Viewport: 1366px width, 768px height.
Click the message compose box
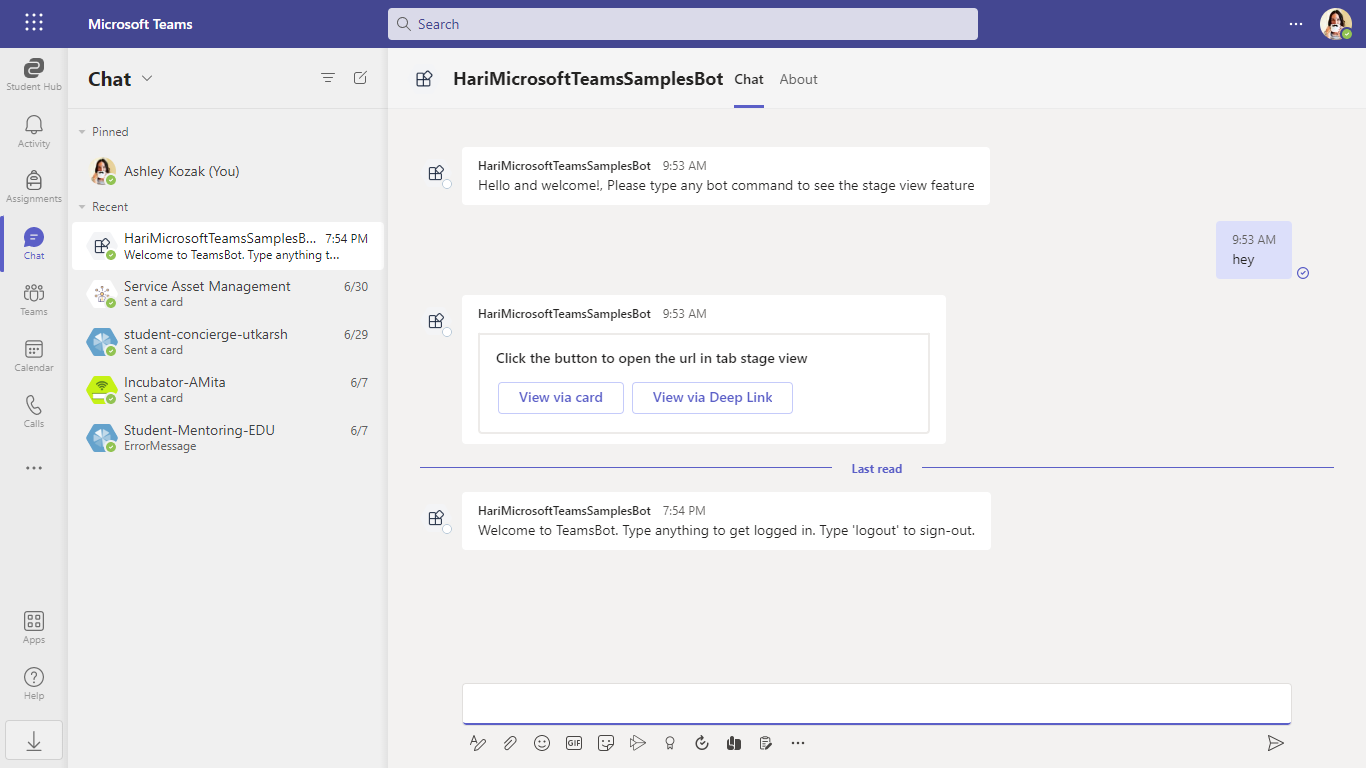(877, 703)
